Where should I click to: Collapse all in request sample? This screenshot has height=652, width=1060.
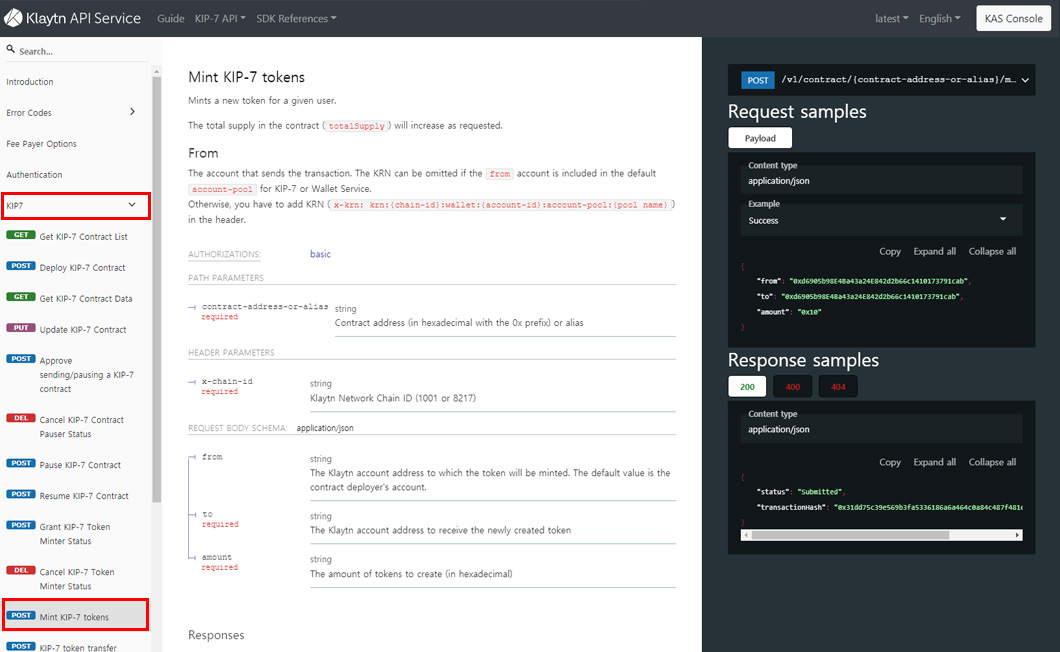point(992,252)
